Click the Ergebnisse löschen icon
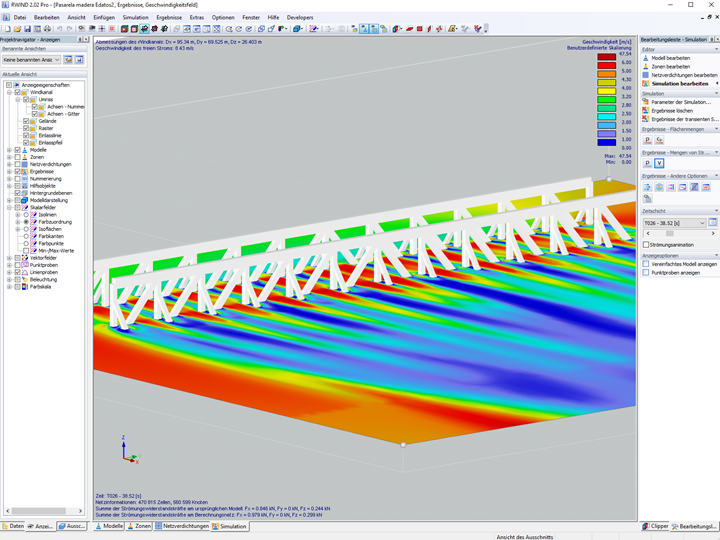720x540 pixels. coord(646,111)
